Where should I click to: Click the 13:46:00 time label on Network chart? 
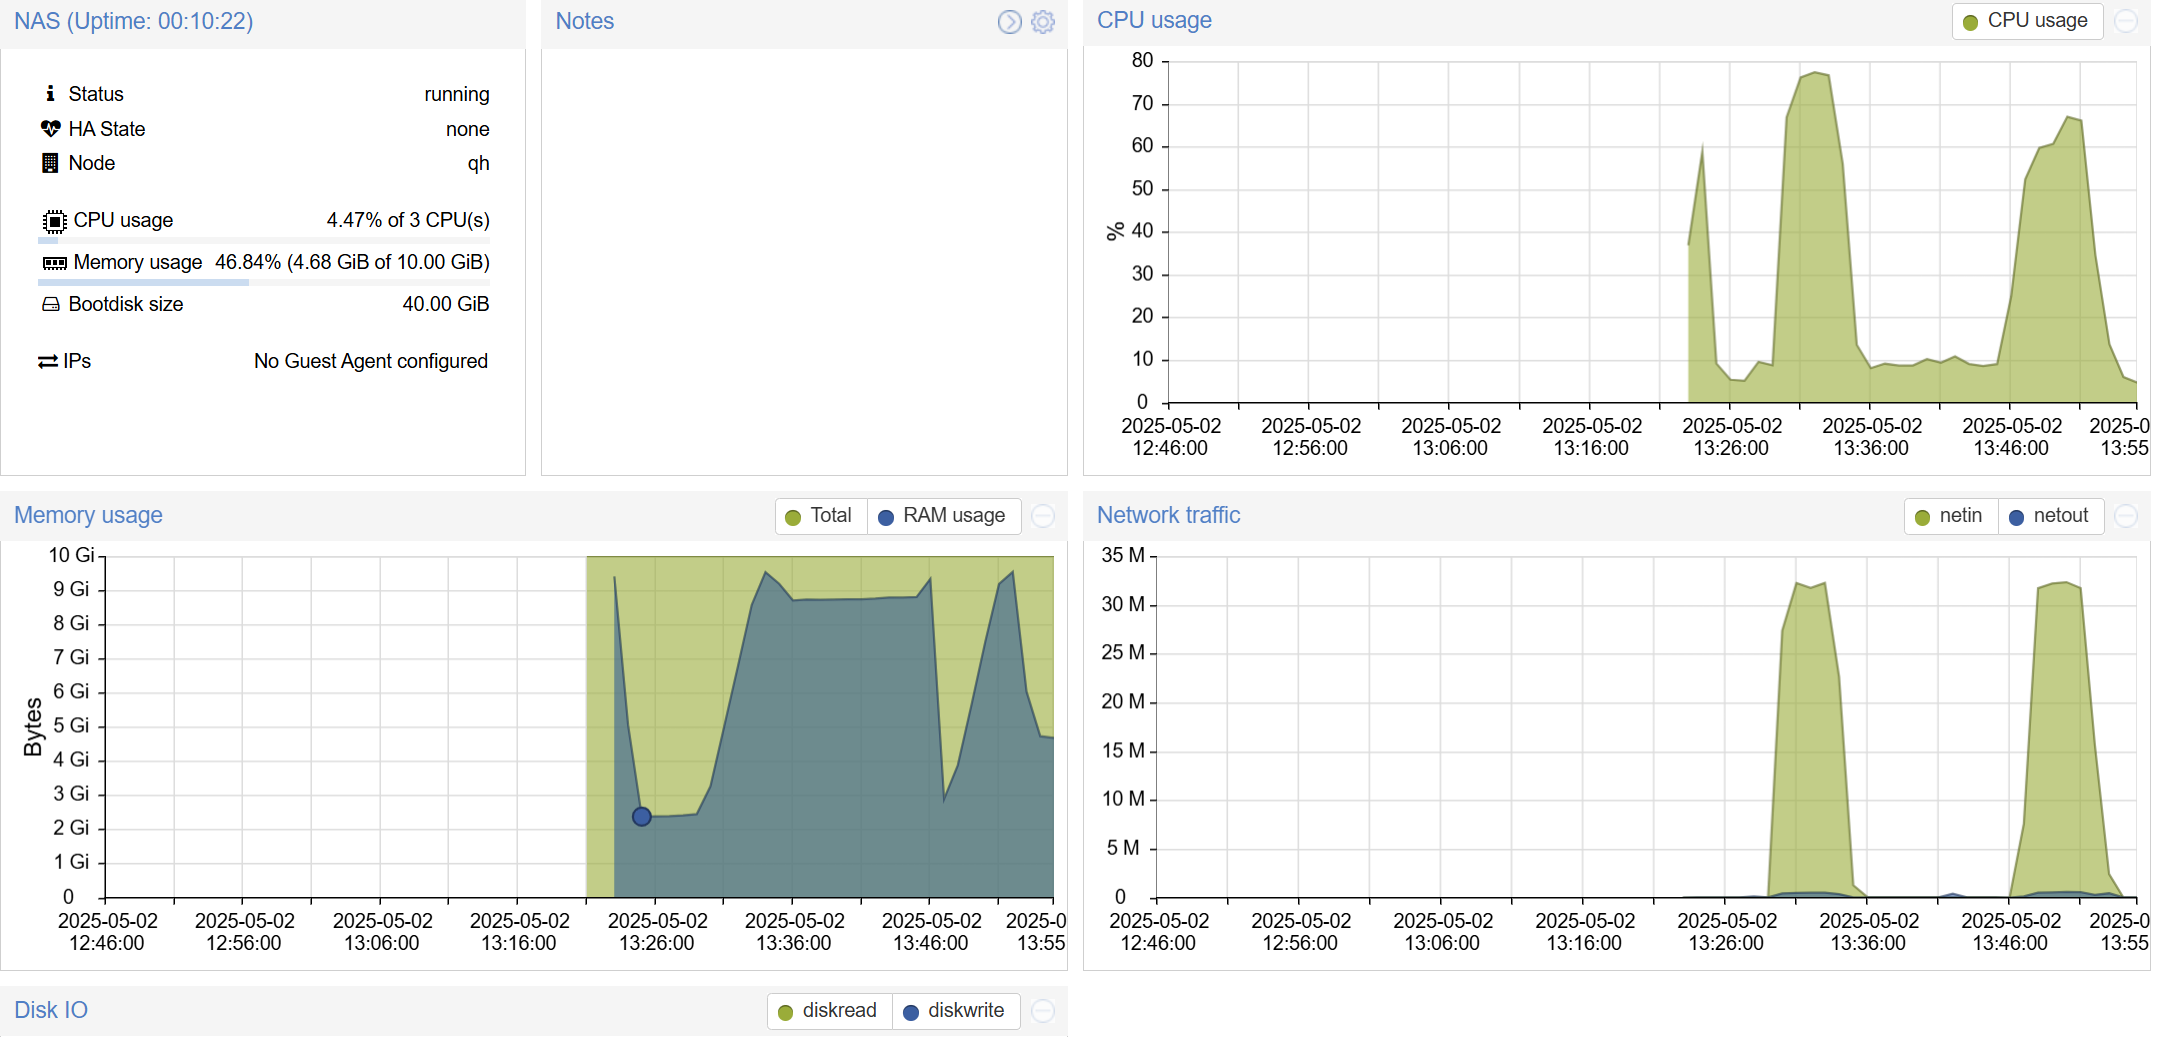pos(2011,932)
